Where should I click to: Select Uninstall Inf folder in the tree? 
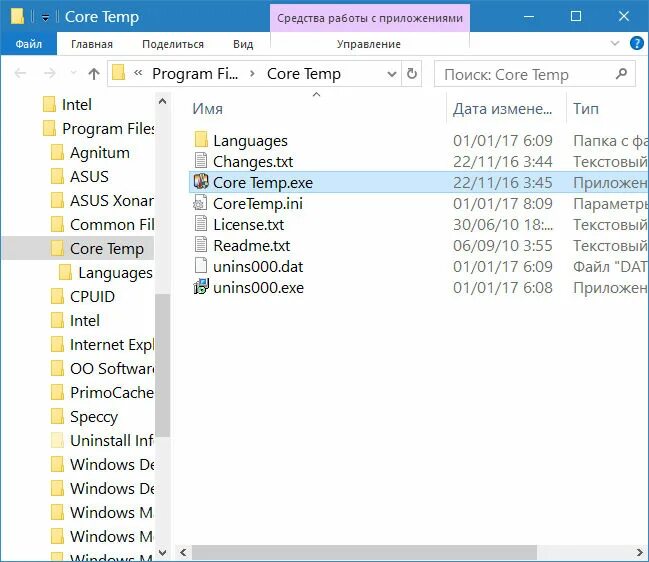(102, 441)
